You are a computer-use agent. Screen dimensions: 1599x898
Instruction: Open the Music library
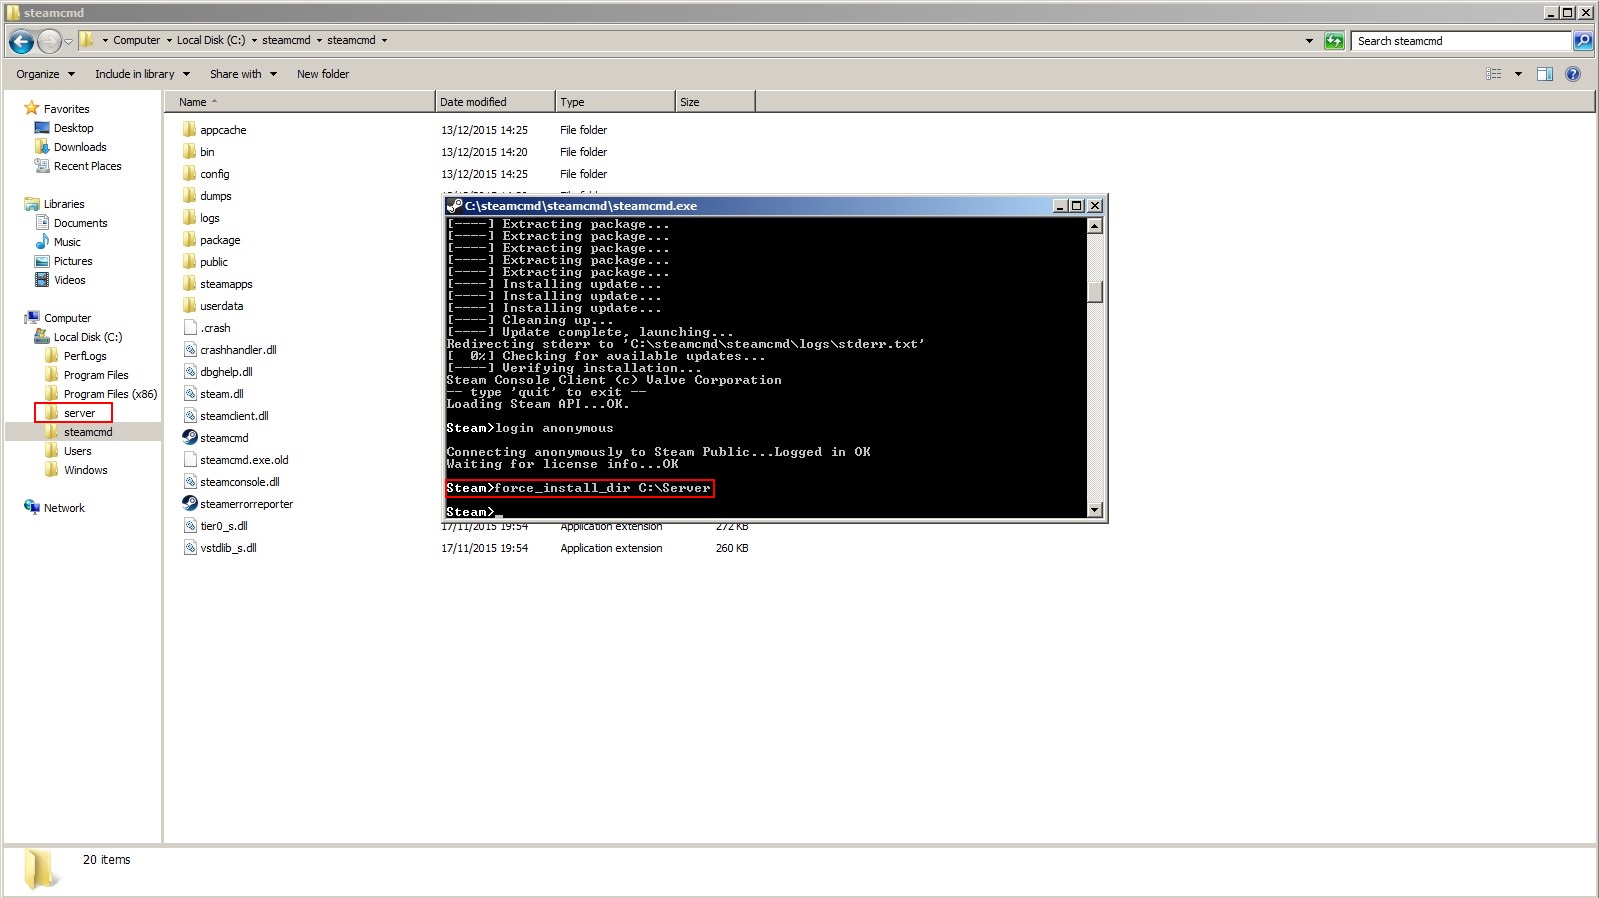67,242
